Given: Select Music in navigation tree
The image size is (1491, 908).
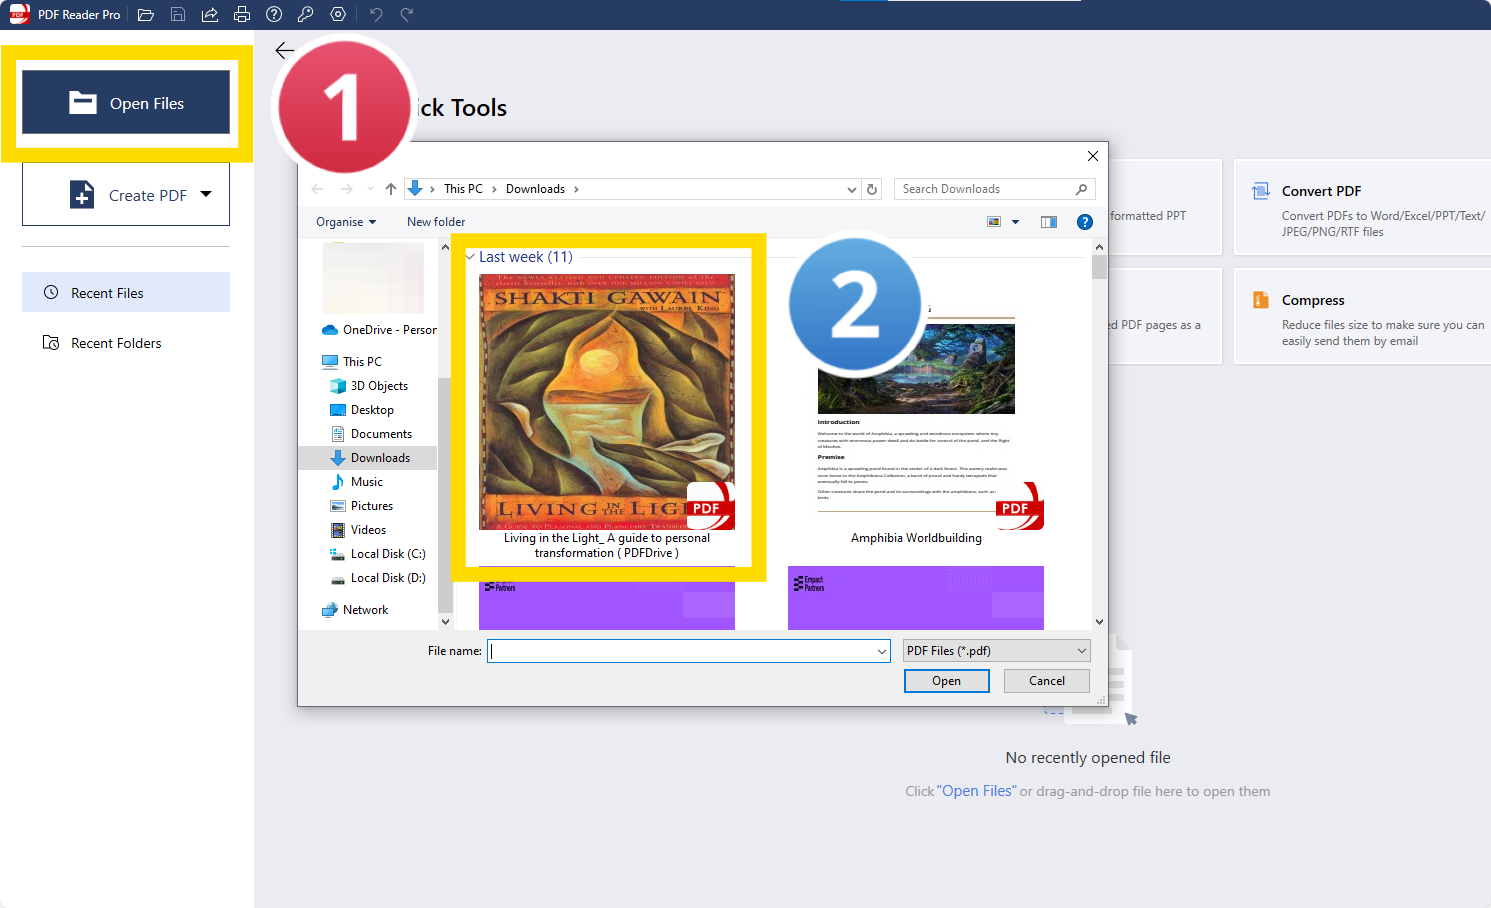Looking at the screenshot, I should coord(357,482).
